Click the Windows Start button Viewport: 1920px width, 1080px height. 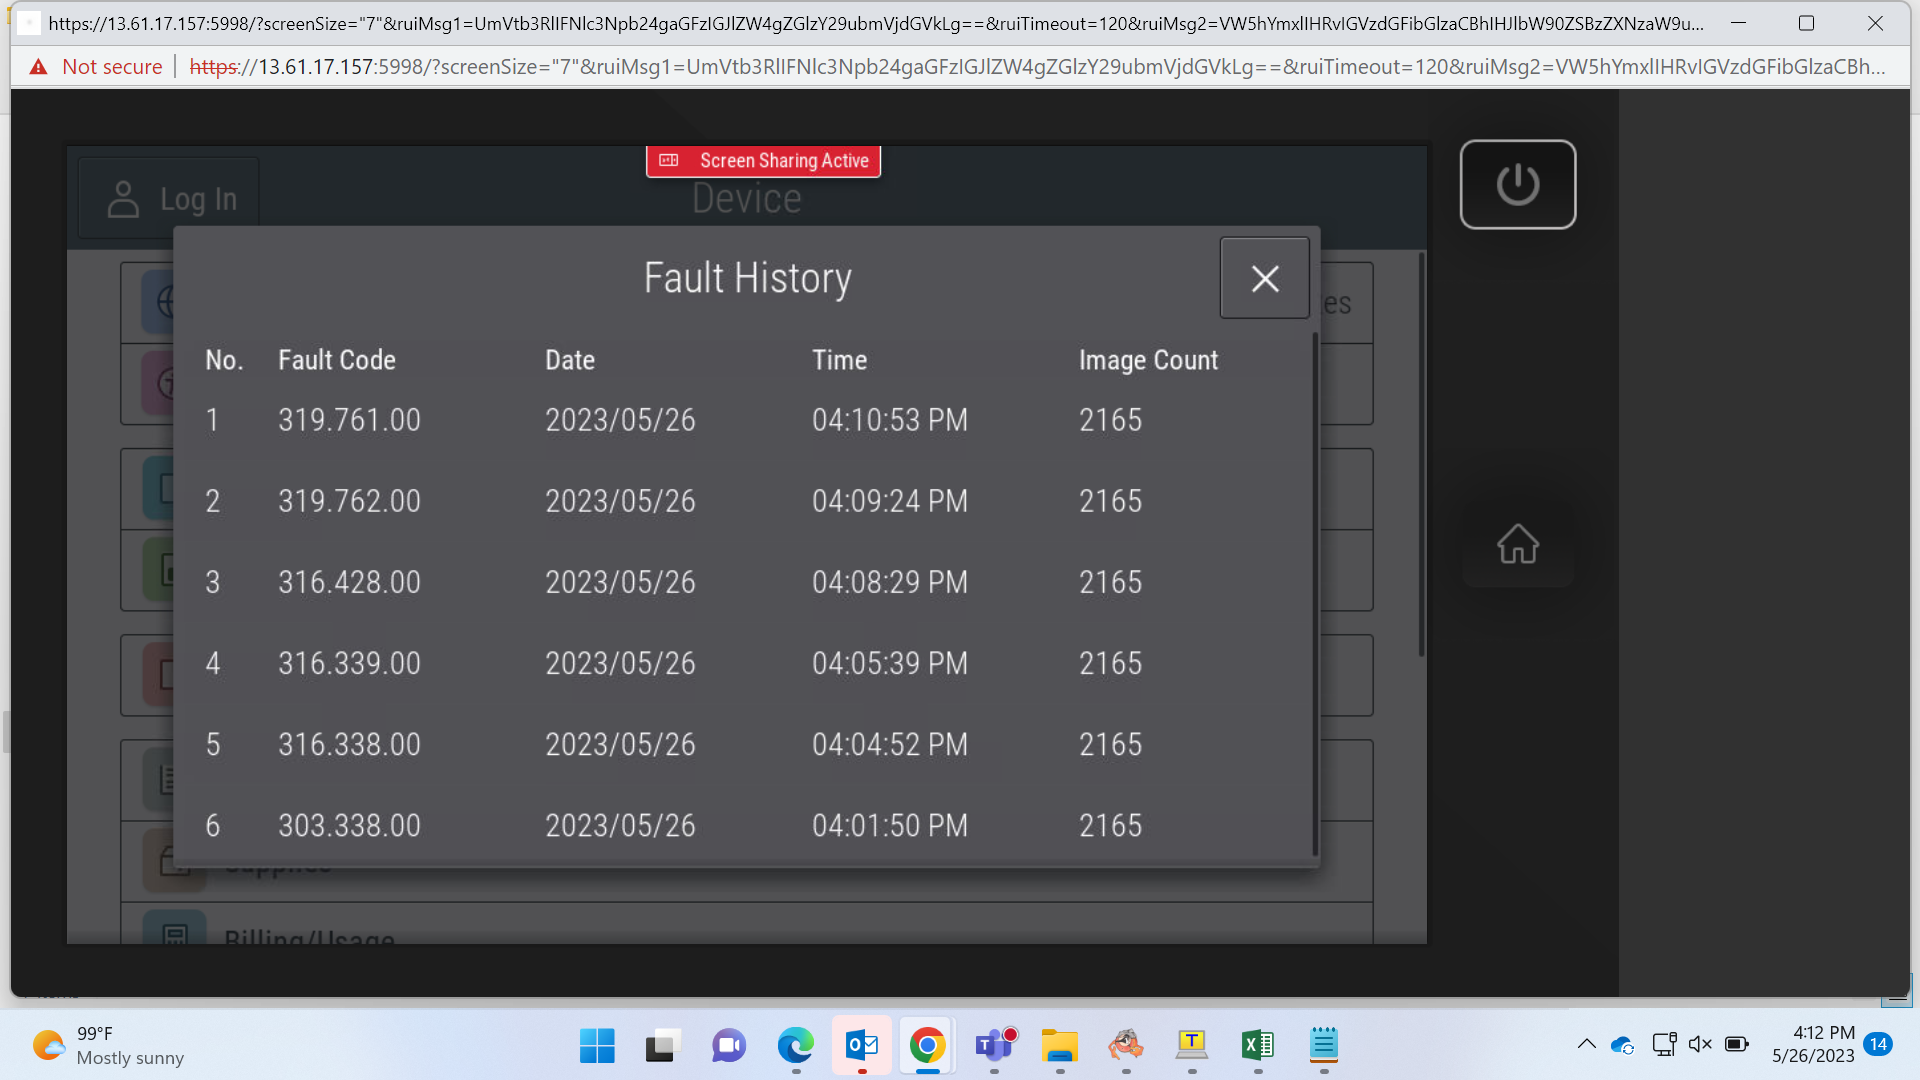click(598, 1046)
